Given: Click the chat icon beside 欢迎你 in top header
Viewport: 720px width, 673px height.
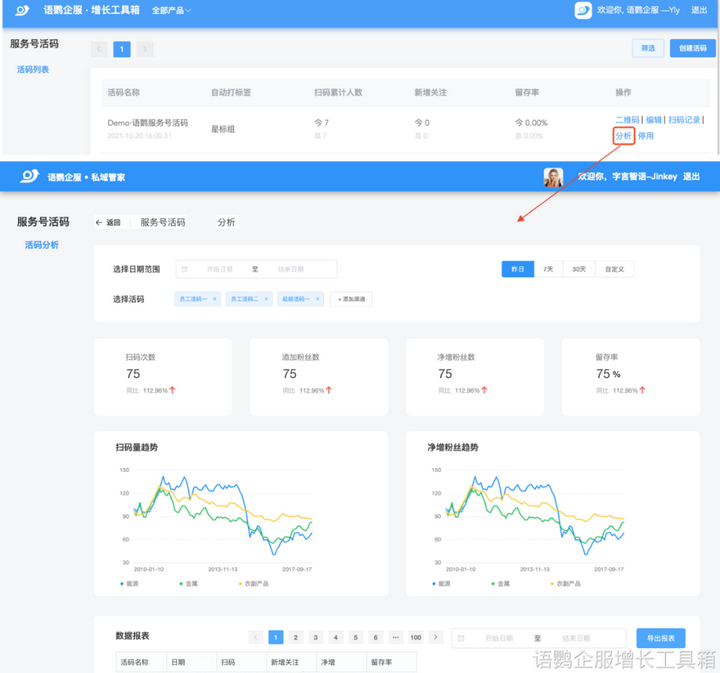Looking at the screenshot, I should [x=583, y=10].
